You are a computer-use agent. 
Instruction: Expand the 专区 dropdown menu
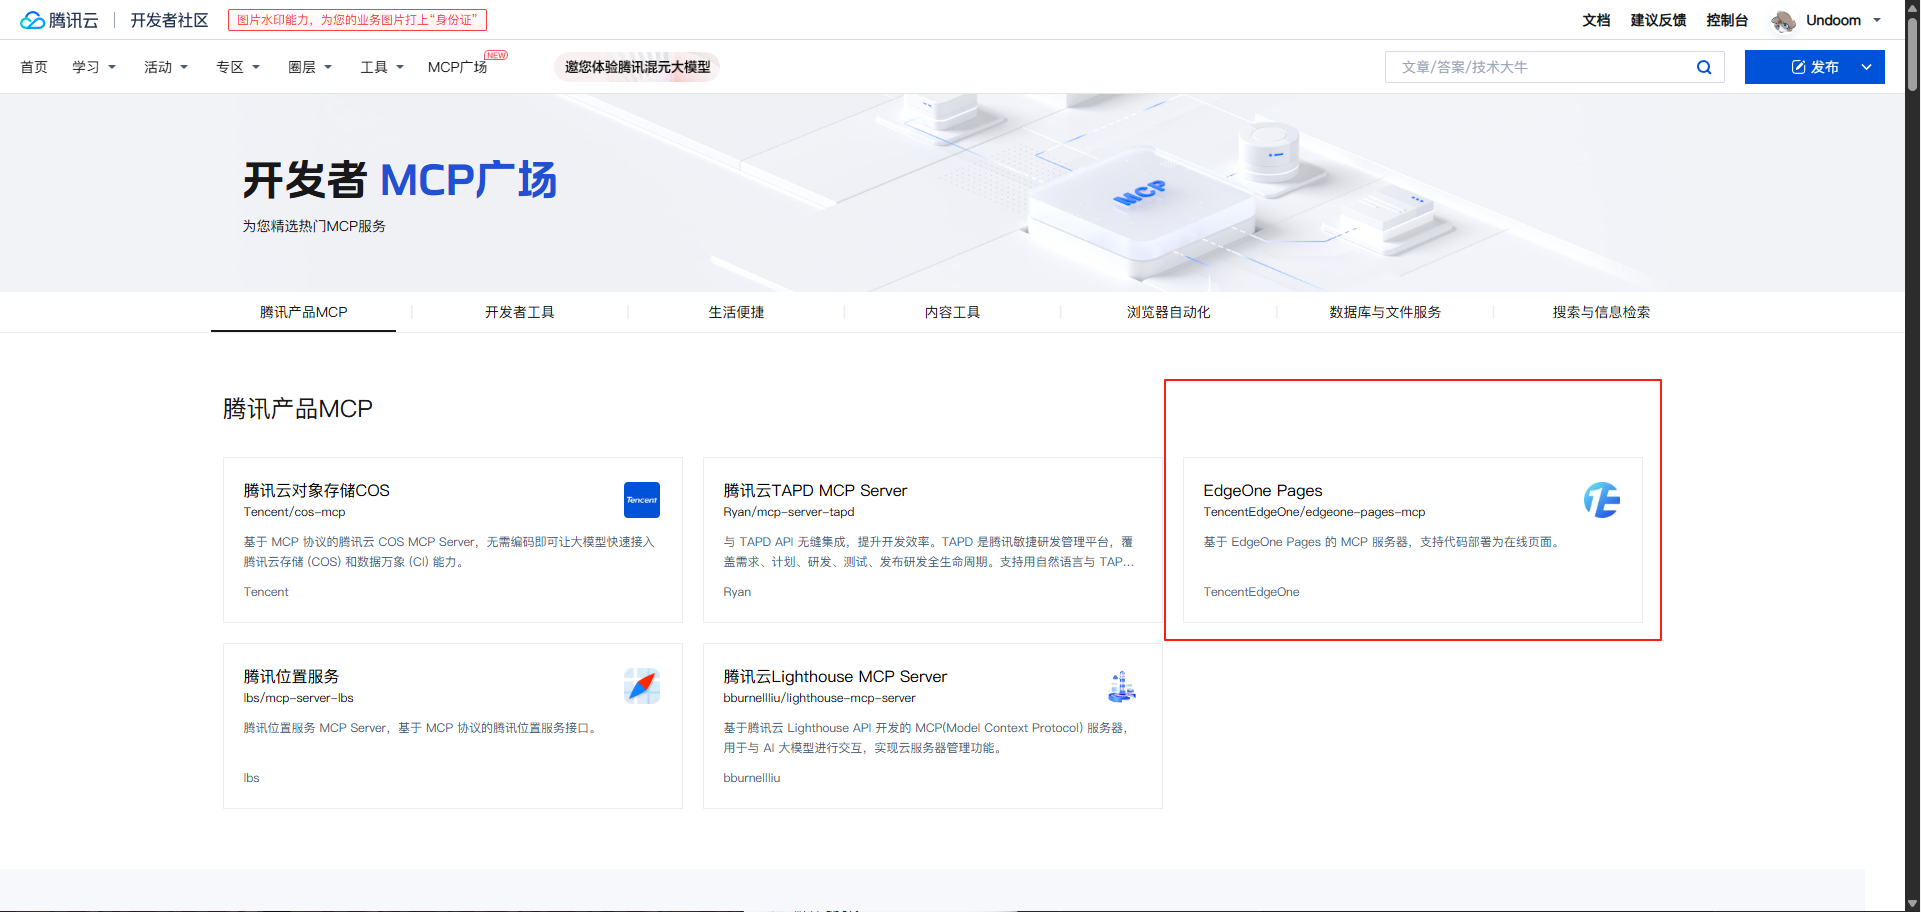[x=238, y=67]
